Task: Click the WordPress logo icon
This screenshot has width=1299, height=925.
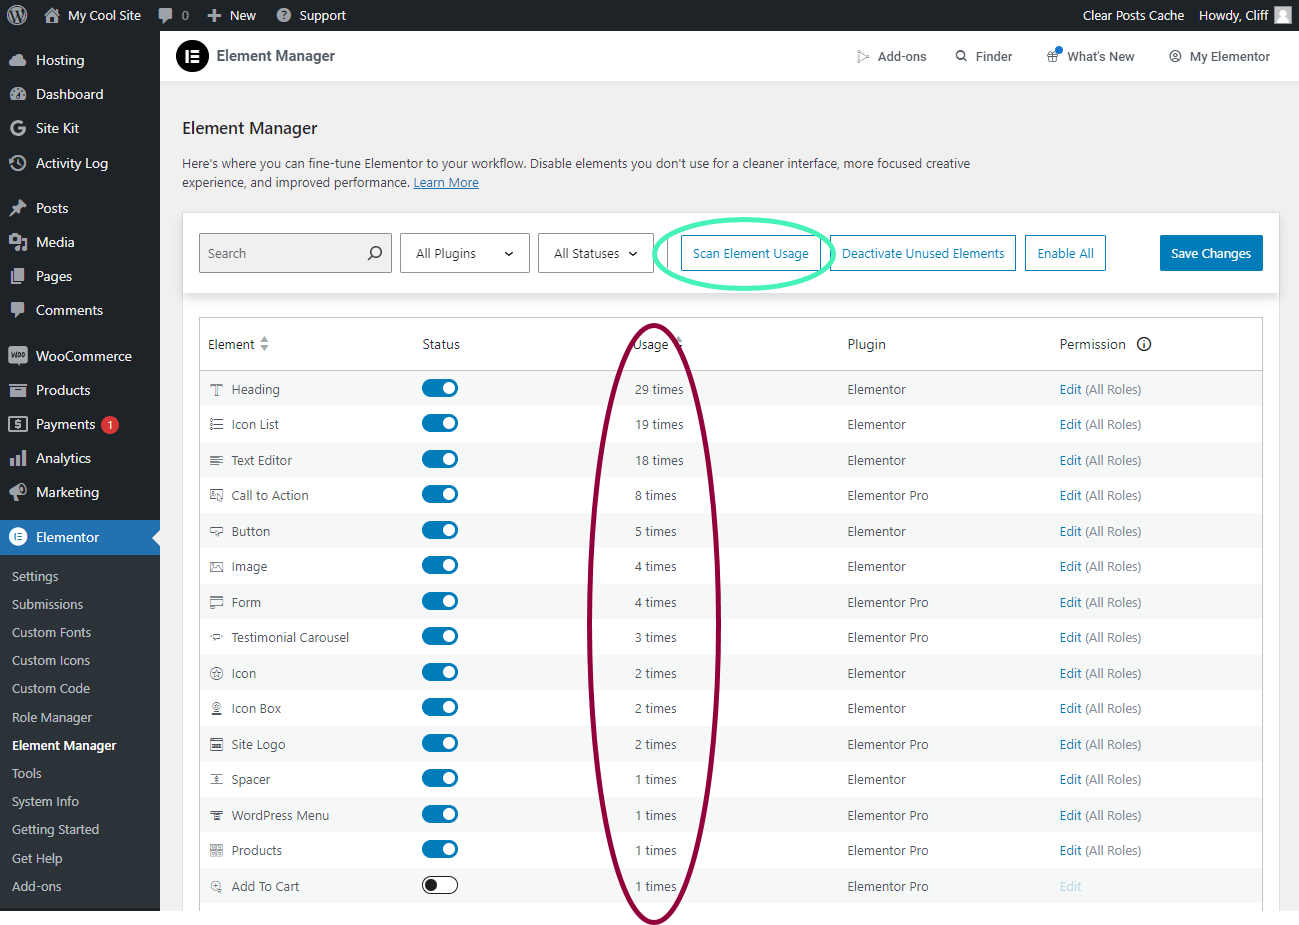Action: pos(17,15)
